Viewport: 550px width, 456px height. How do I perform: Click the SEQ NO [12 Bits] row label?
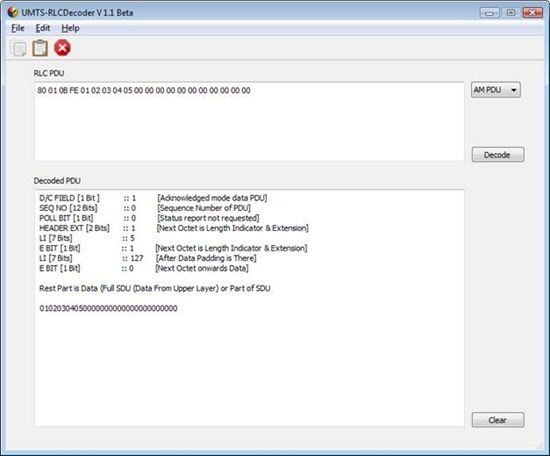pyautogui.click(x=68, y=208)
